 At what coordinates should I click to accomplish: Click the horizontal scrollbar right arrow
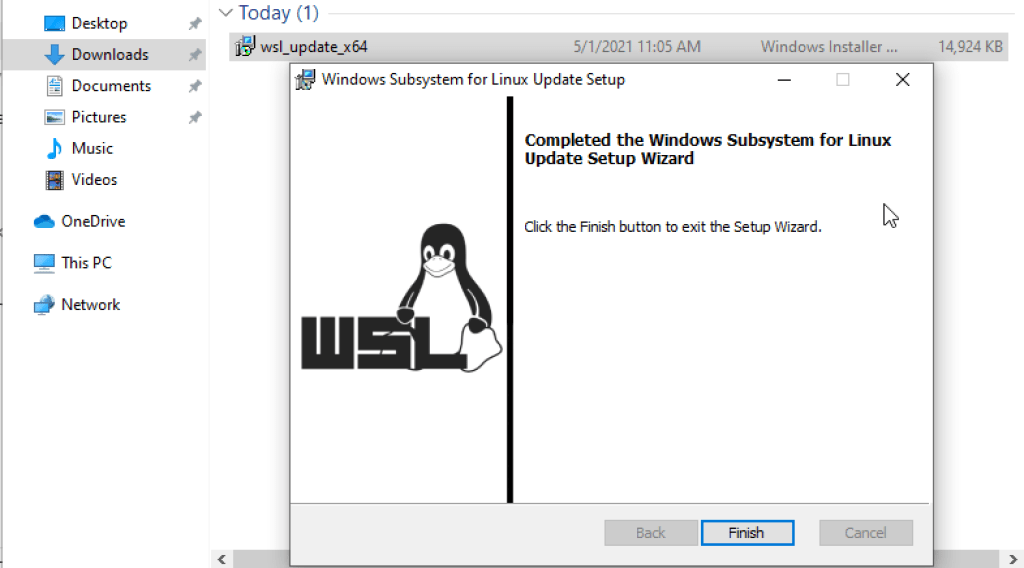click(1013, 560)
